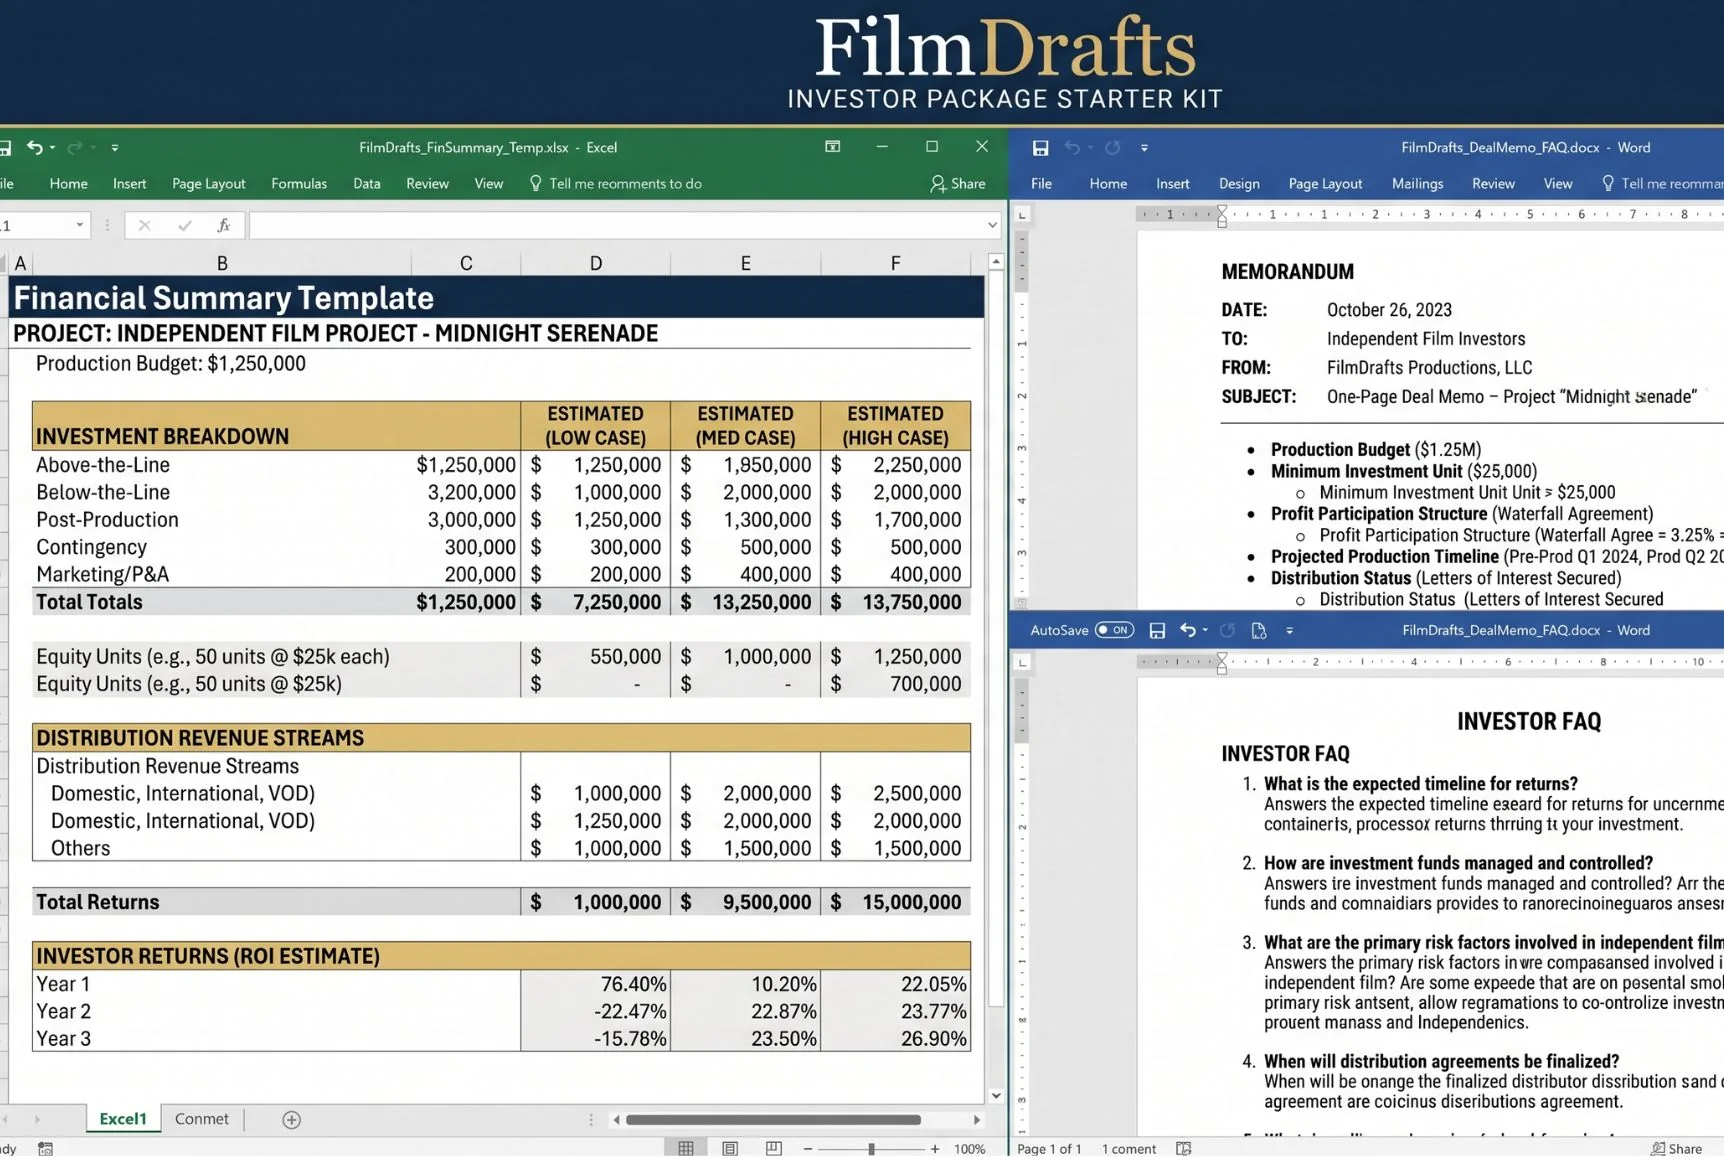
Task: Switch to Page Layout view icon in status bar
Action: click(x=730, y=1148)
